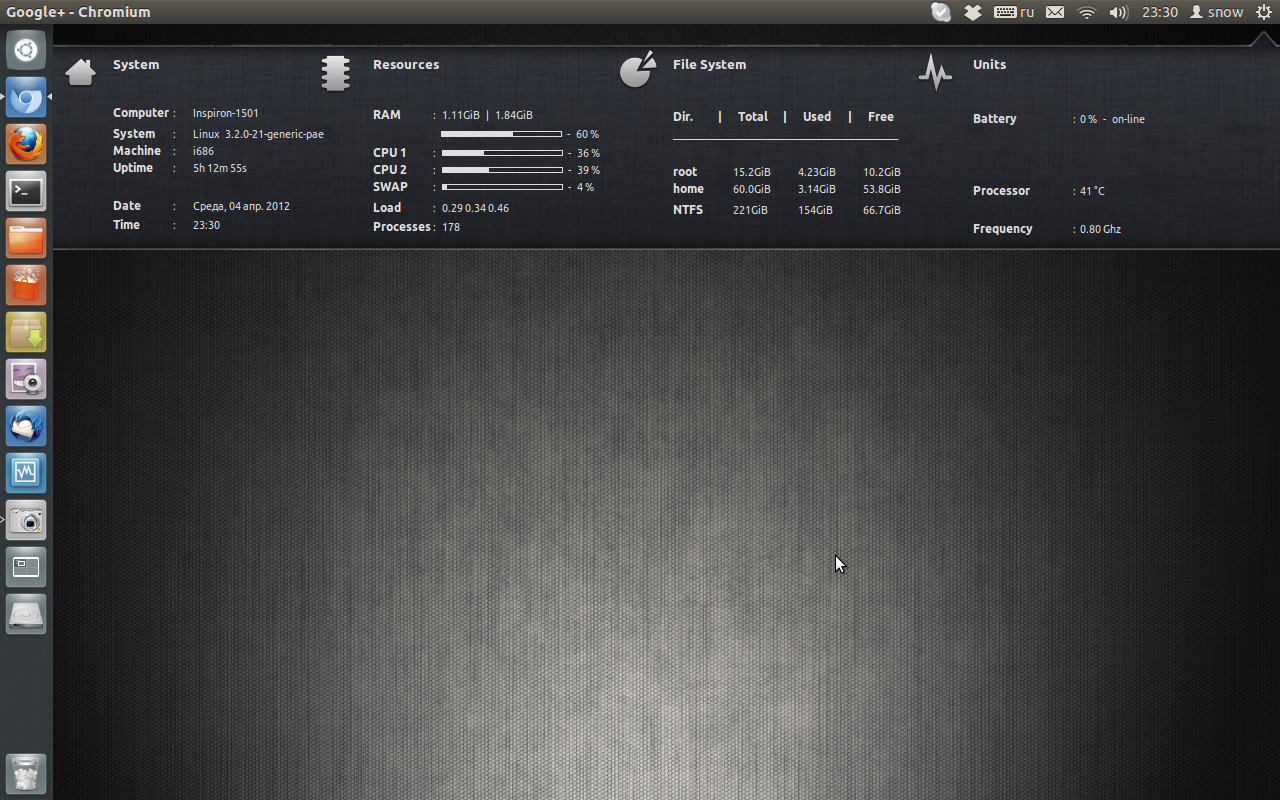Image resolution: width=1280 pixels, height=800 pixels.
Task: Open the orange Files folder launcher icon
Action: (x=26, y=238)
